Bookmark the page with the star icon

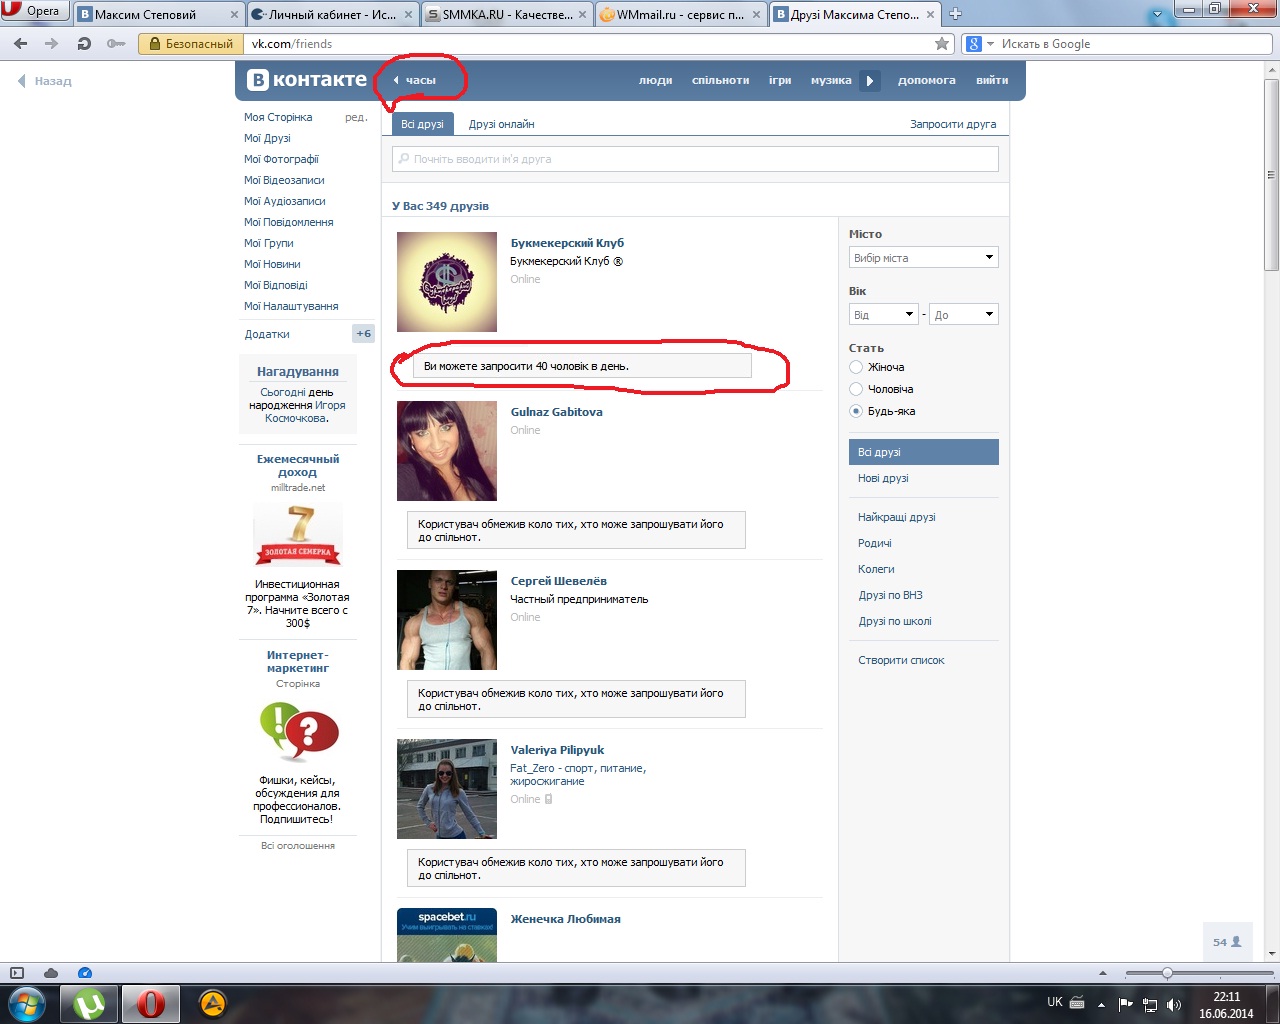point(941,44)
